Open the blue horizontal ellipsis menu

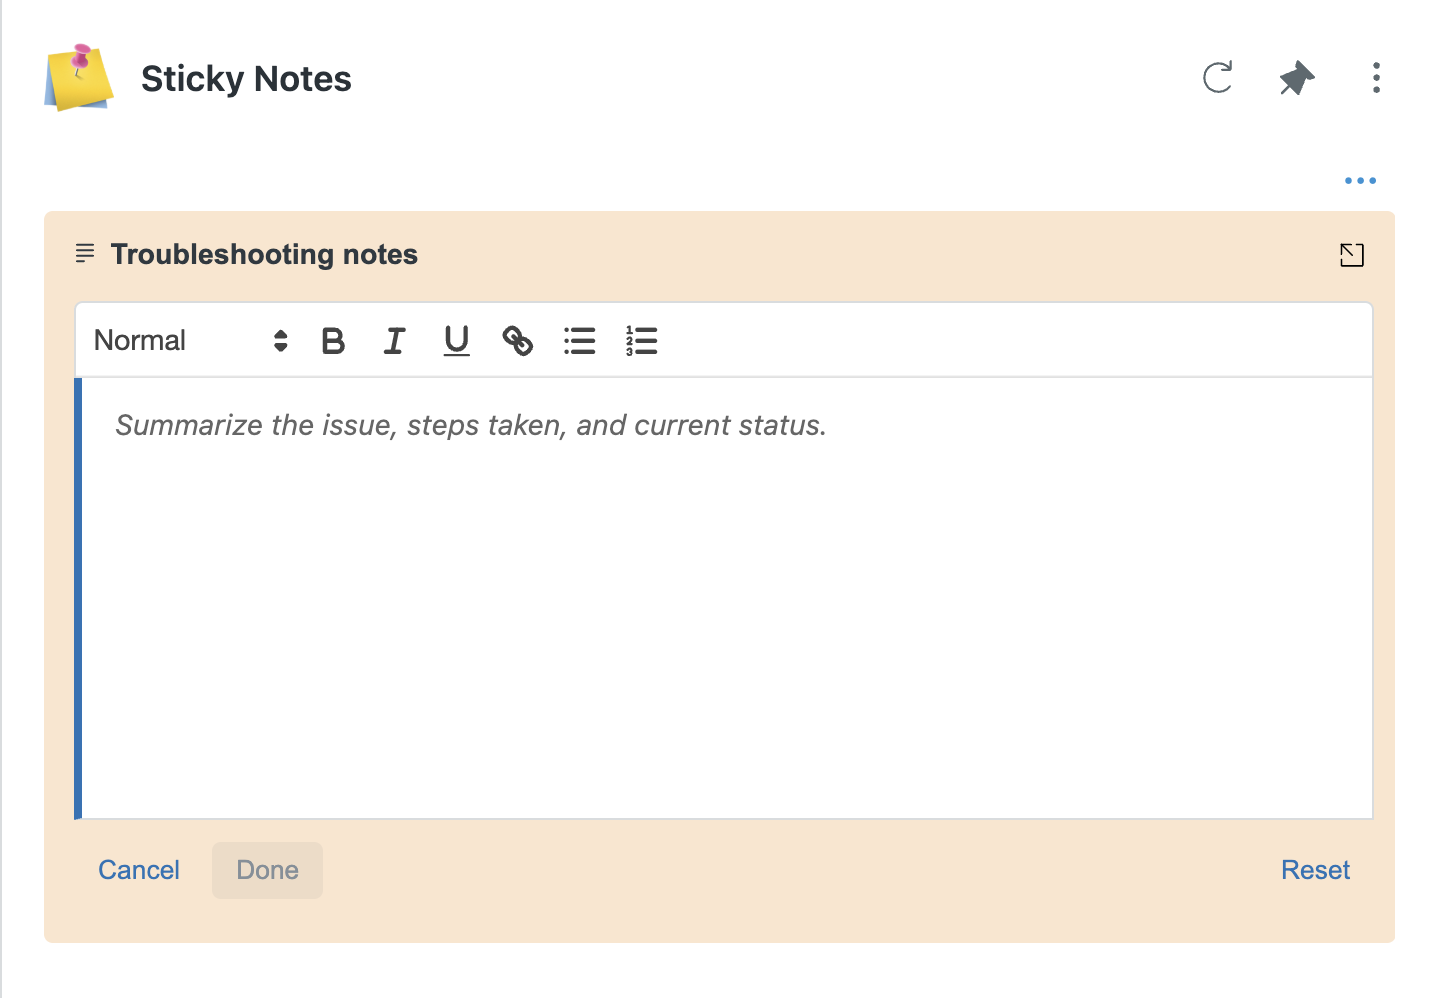click(x=1360, y=181)
